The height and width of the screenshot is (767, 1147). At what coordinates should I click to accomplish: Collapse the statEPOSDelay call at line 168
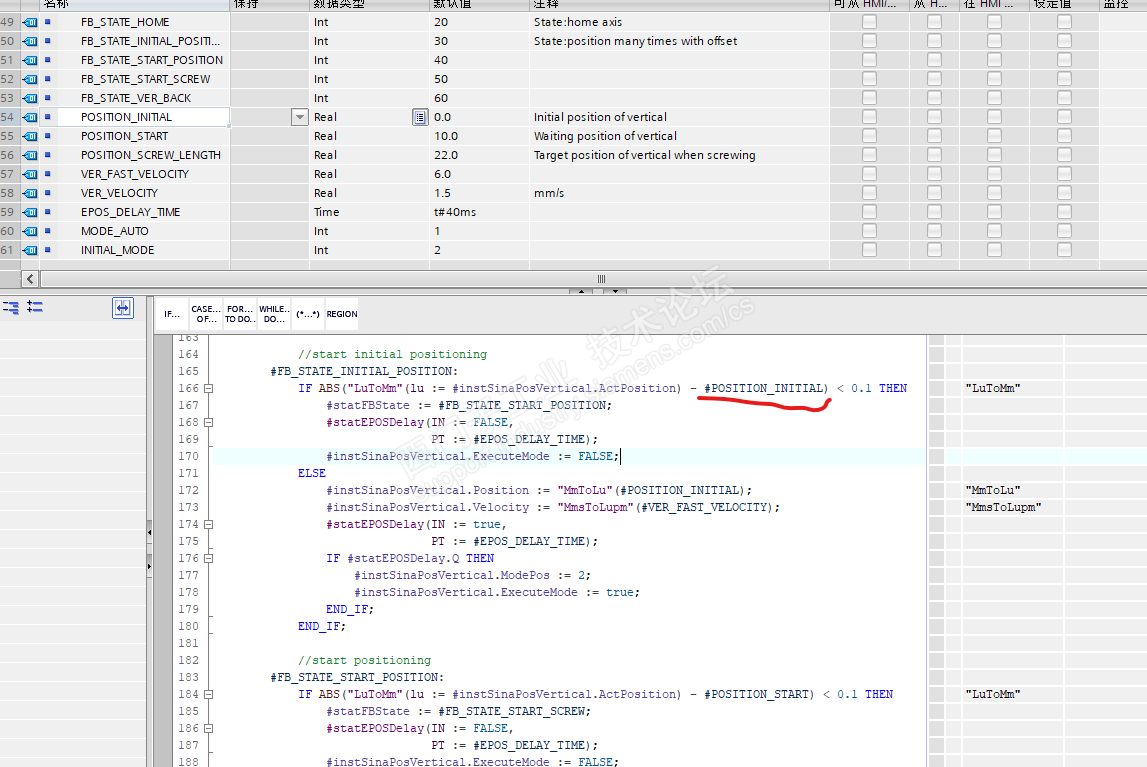(208, 422)
